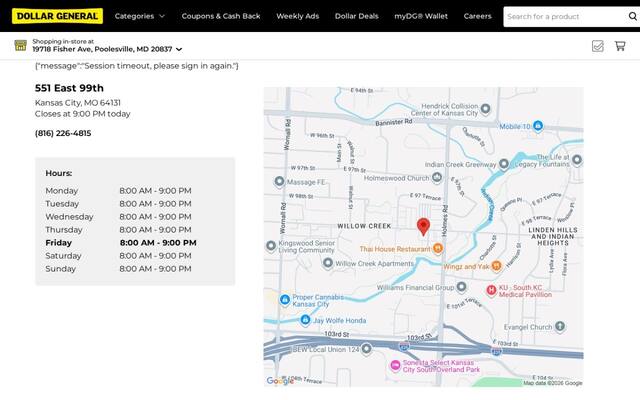The image size is (640, 400).
Task: Click the Kingswood Senior Living Community marker
Action: tap(271, 246)
